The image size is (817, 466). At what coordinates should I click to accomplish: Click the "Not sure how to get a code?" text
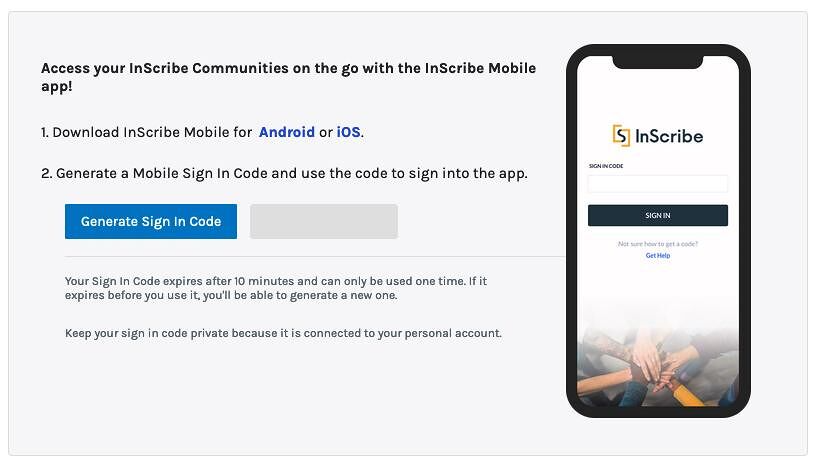click(658, 244)
